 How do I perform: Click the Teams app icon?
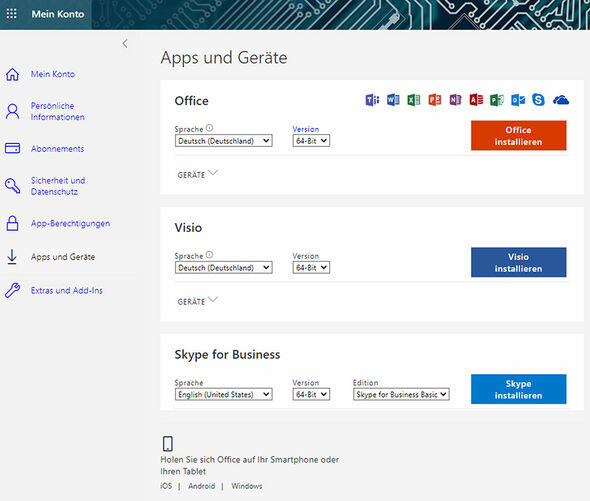372,100
